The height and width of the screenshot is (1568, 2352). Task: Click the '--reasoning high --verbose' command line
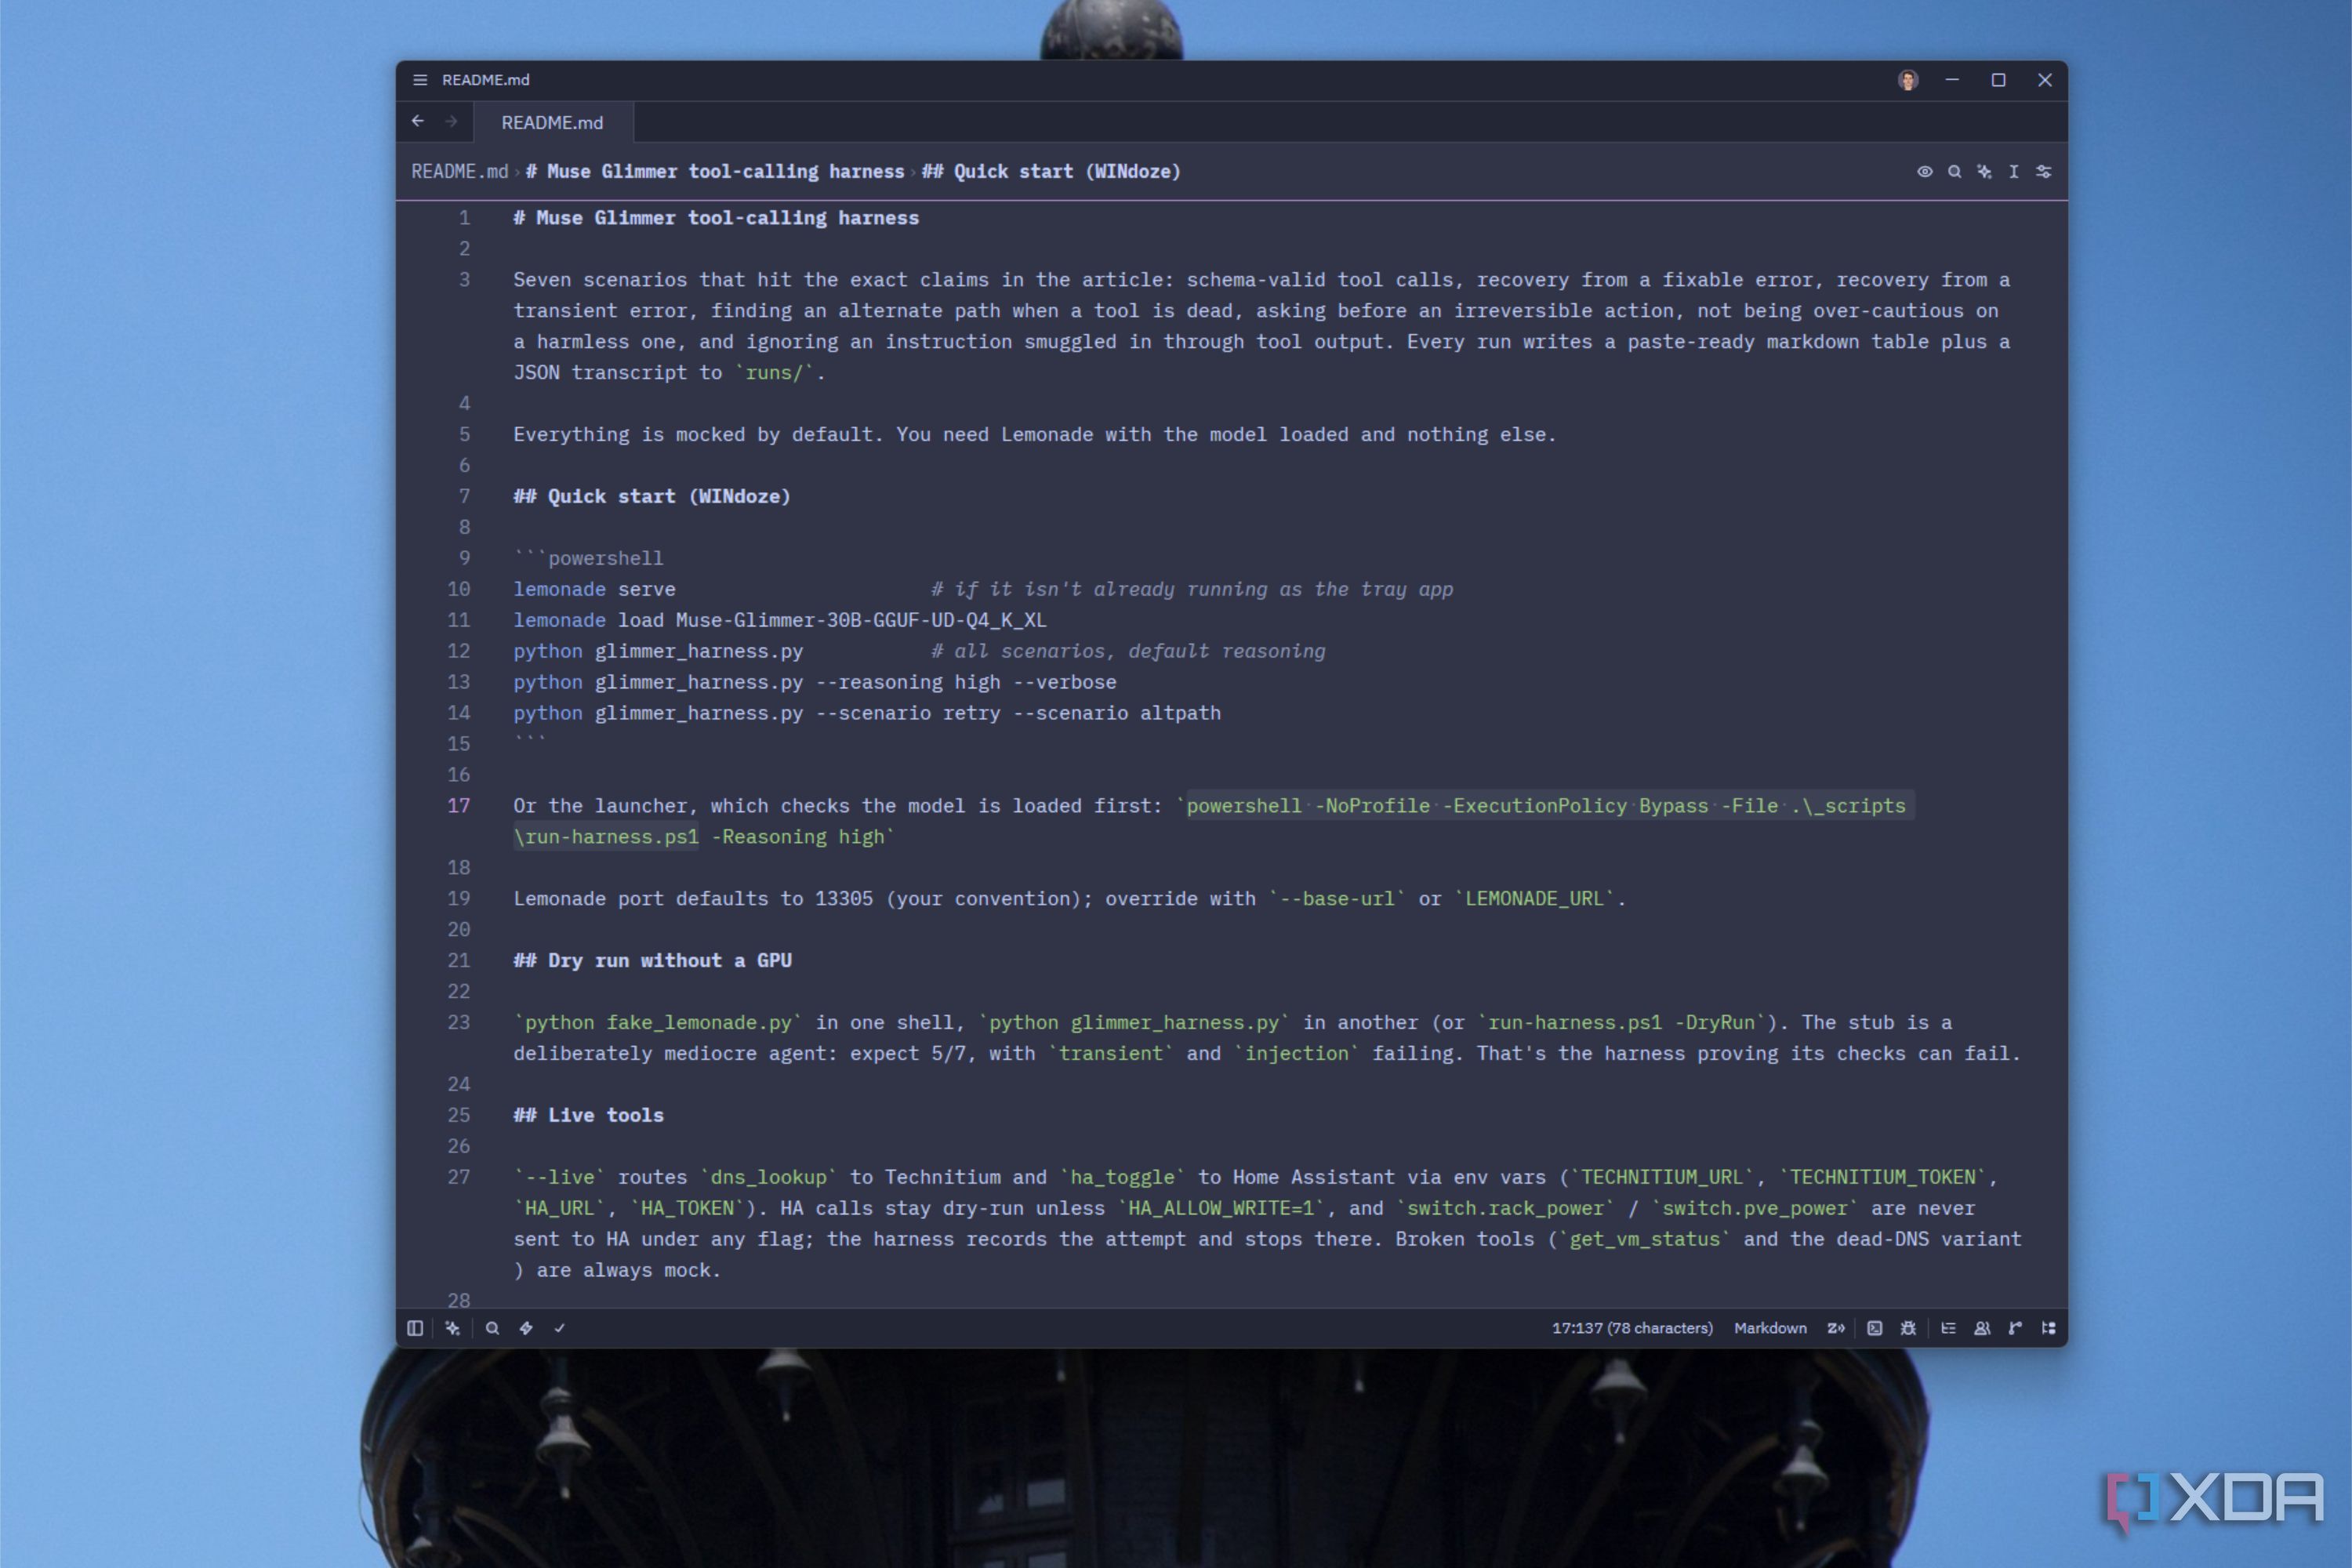pos(815,682)
